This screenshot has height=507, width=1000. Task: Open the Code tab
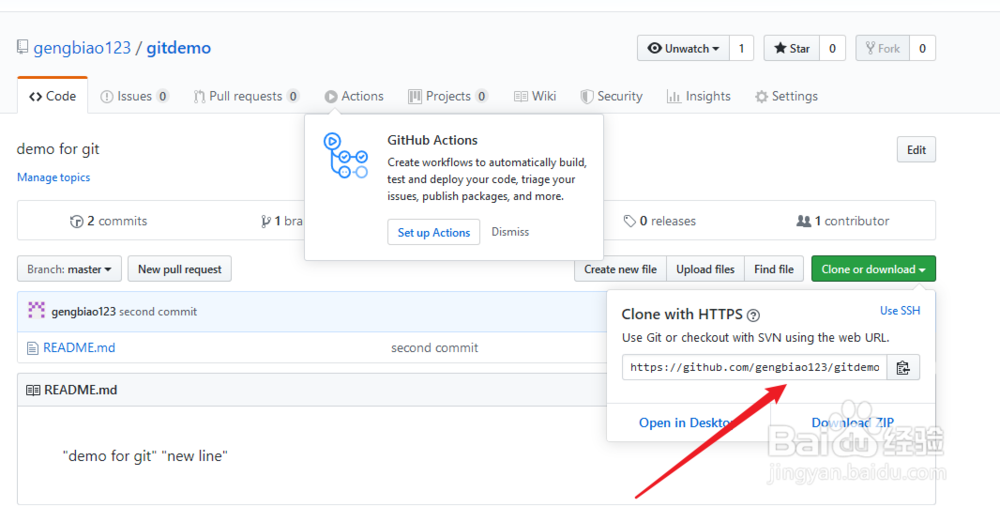[52, 96]
